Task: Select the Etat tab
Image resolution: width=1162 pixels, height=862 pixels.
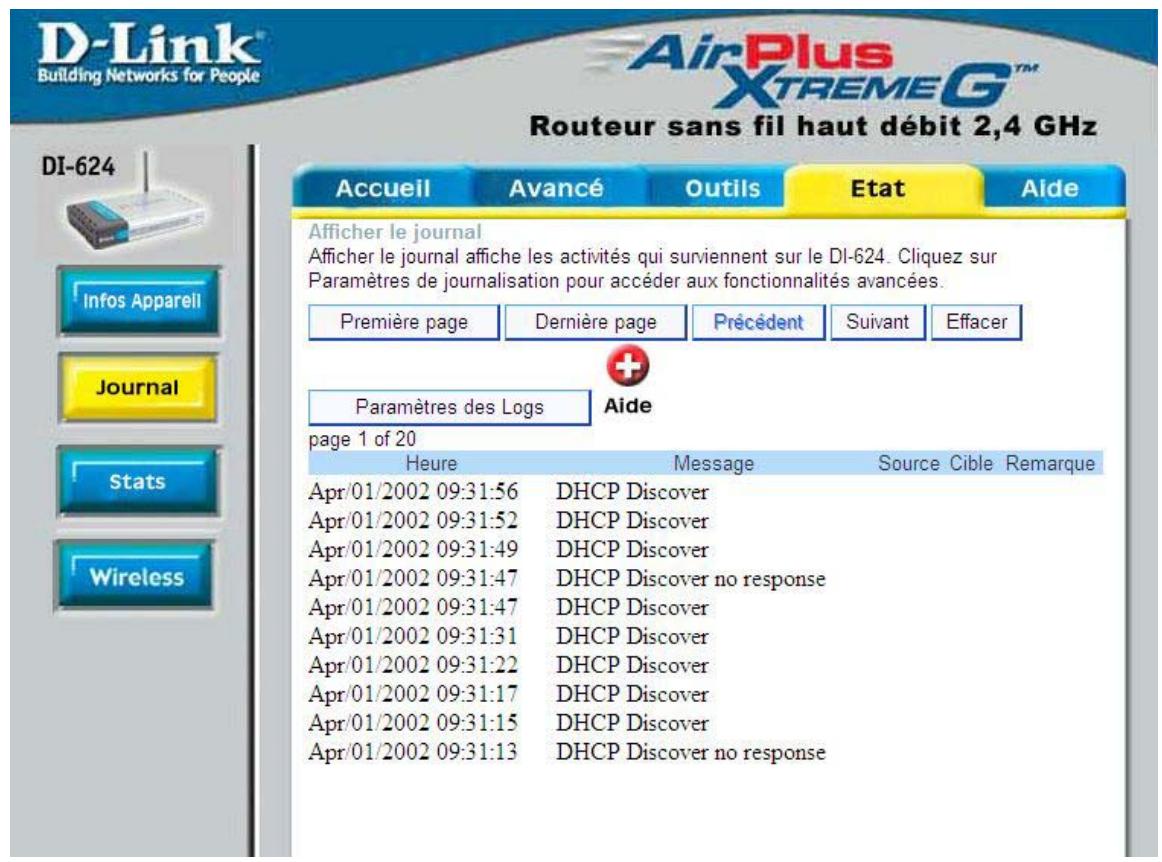Action: point(877,188)
